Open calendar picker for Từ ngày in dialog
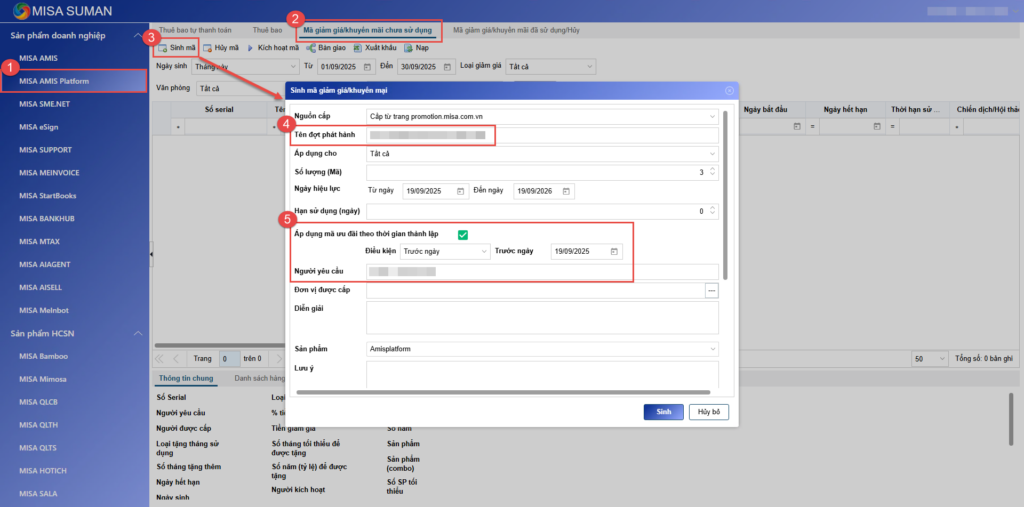1024x507 pixels. (x=460, y=191)
